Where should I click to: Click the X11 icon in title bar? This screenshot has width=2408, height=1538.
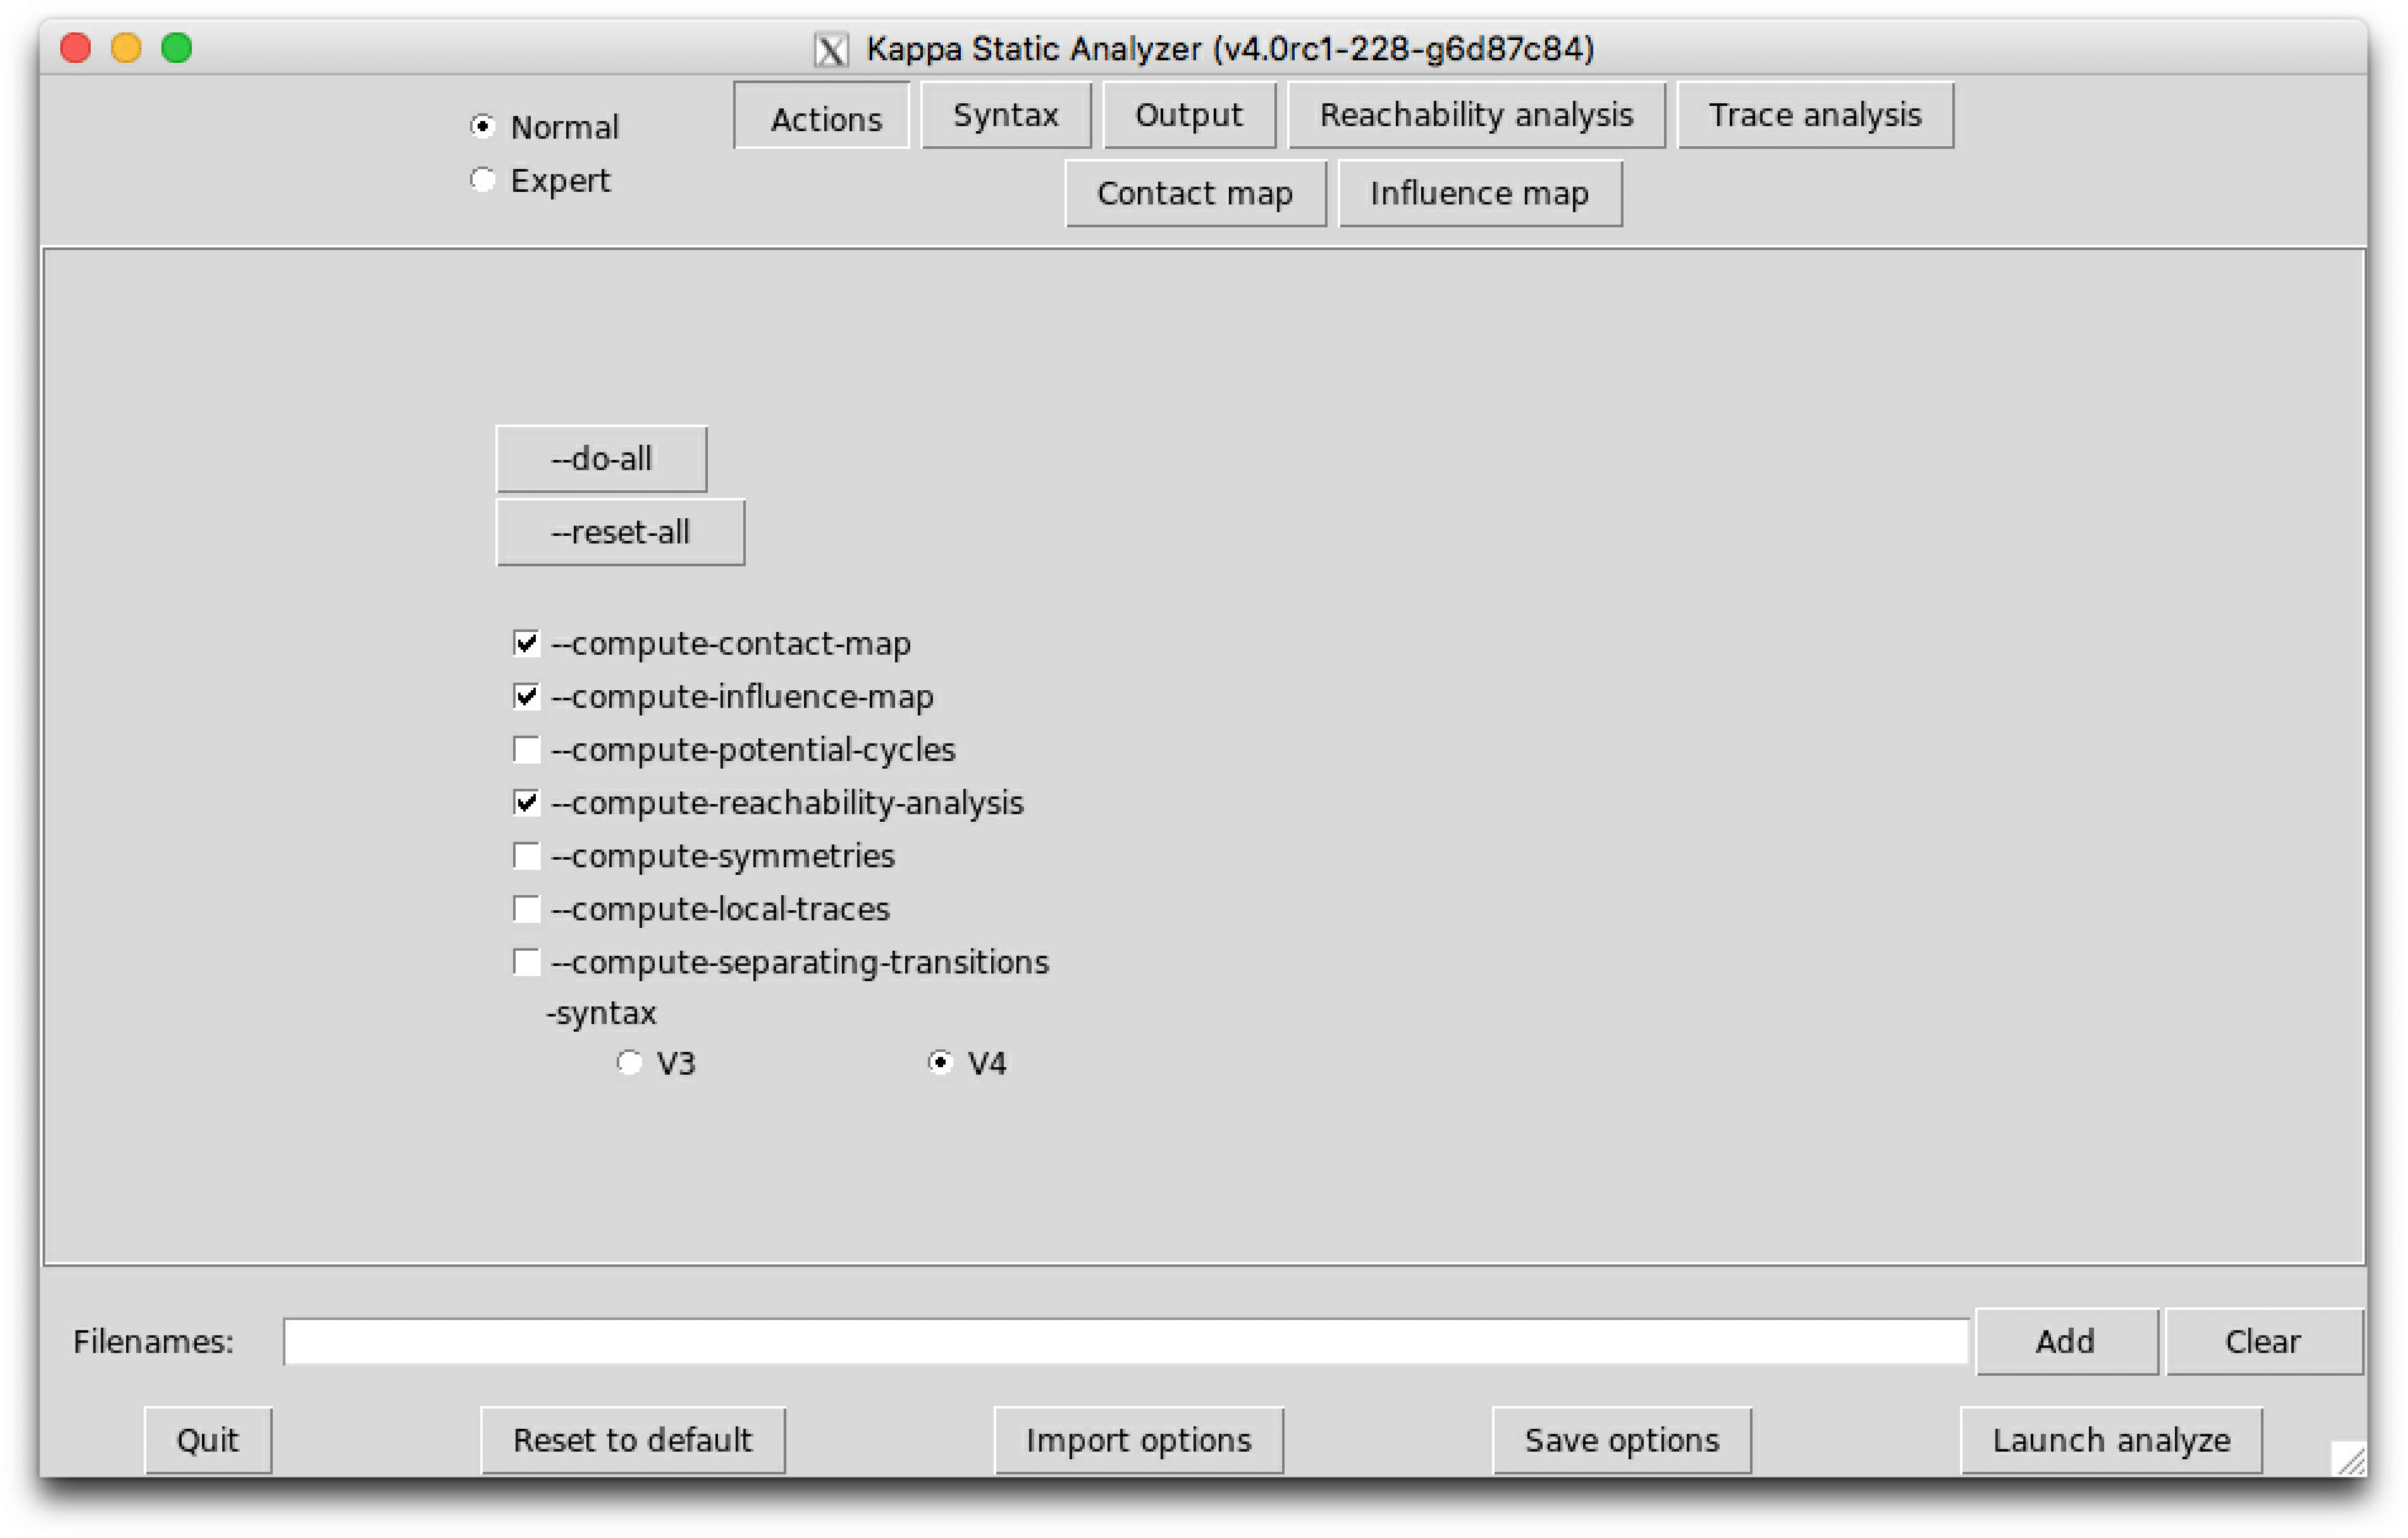tap(831, 49)
